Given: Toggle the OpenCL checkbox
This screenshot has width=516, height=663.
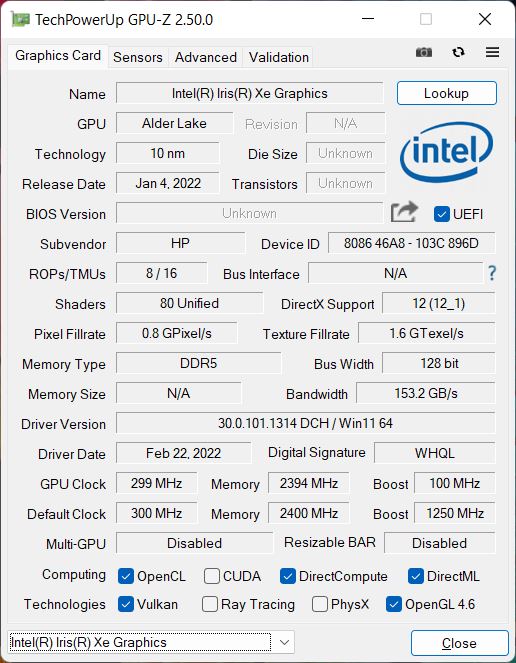Looking at the screenshot, I should tap(126, 576).
